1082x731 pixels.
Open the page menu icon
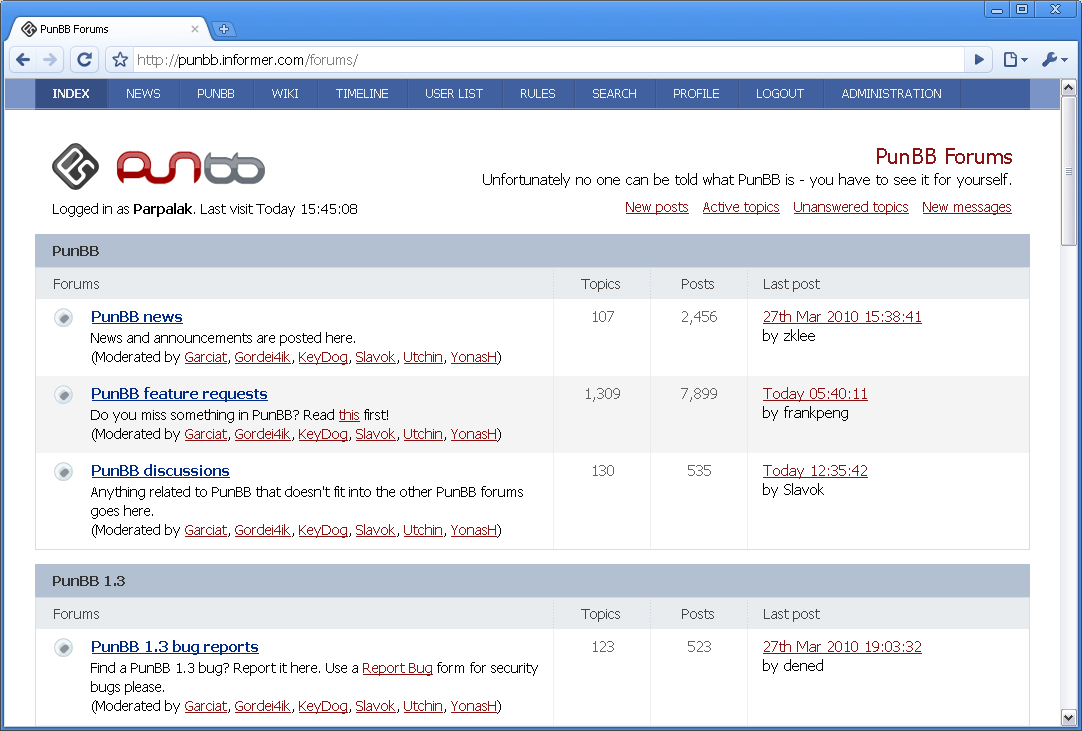[1015, 60]
